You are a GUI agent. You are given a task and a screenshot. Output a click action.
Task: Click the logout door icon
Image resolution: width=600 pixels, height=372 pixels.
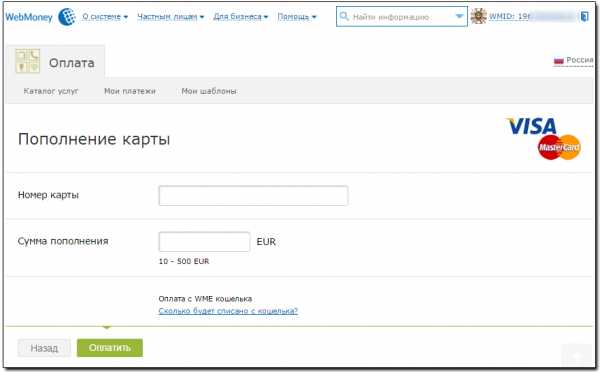584,16
